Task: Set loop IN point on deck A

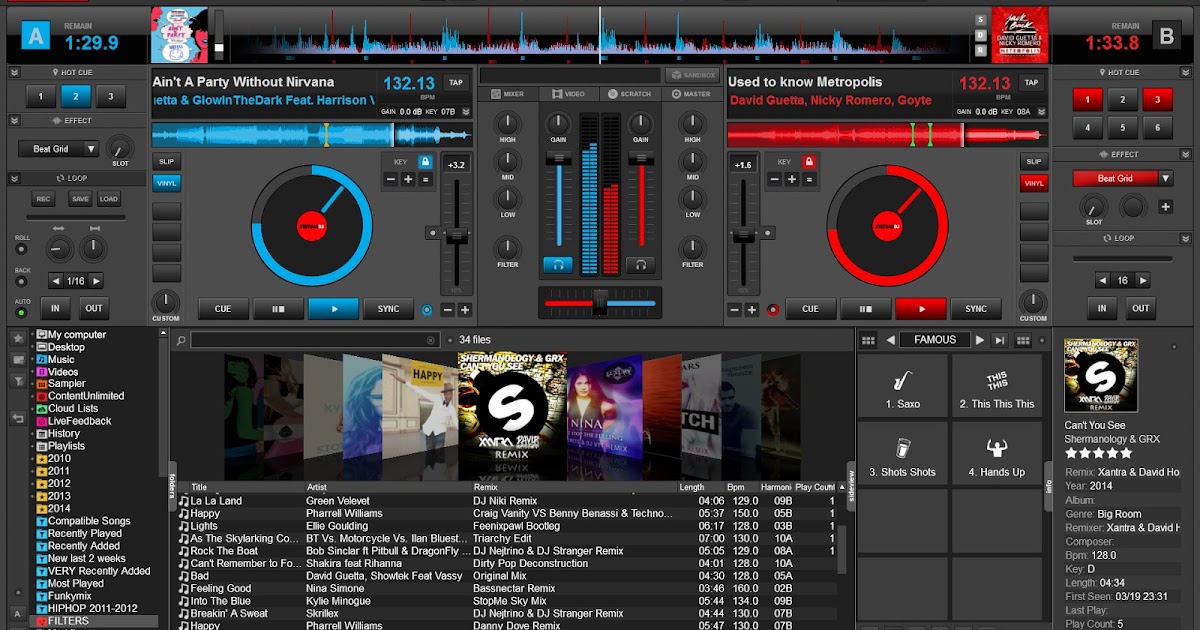Action: pos(56,309)
